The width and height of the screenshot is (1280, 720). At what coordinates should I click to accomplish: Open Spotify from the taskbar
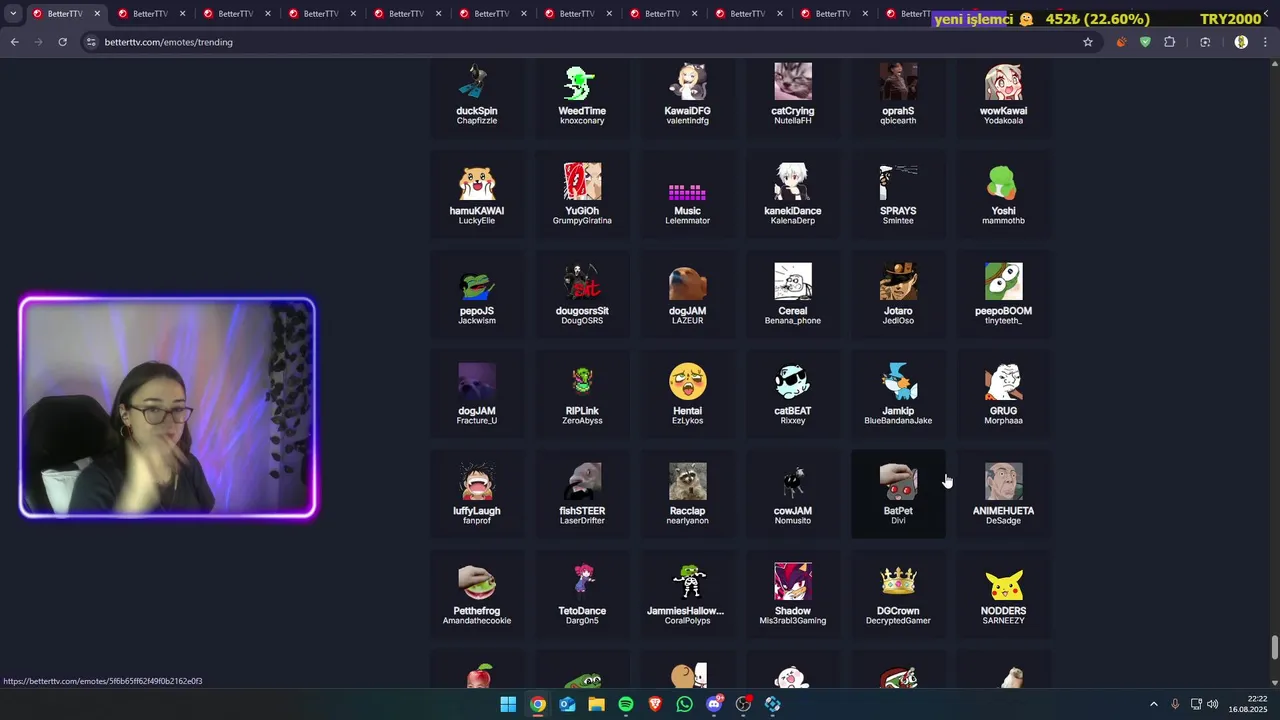(x=626, y=704)
